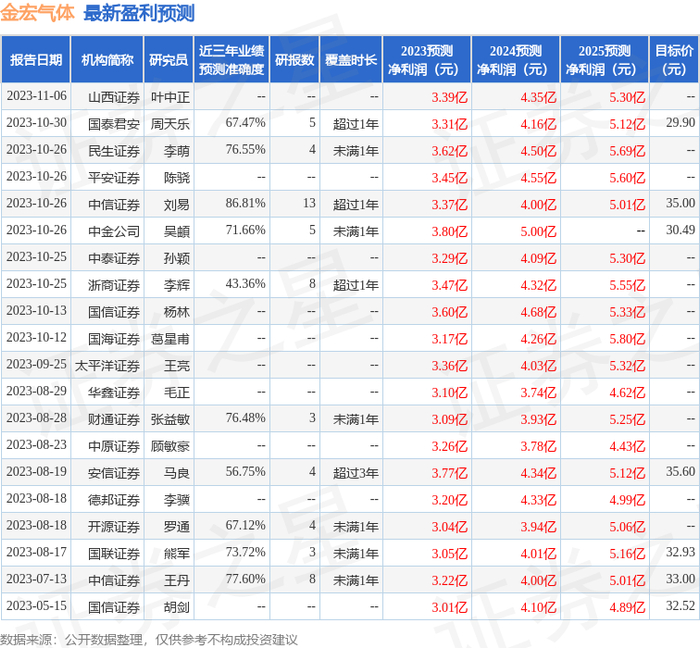Image resolution: width=700 pixels, height=648 pixels.
Task: Click researcher name 孙颖
Action: click(177, 258)
